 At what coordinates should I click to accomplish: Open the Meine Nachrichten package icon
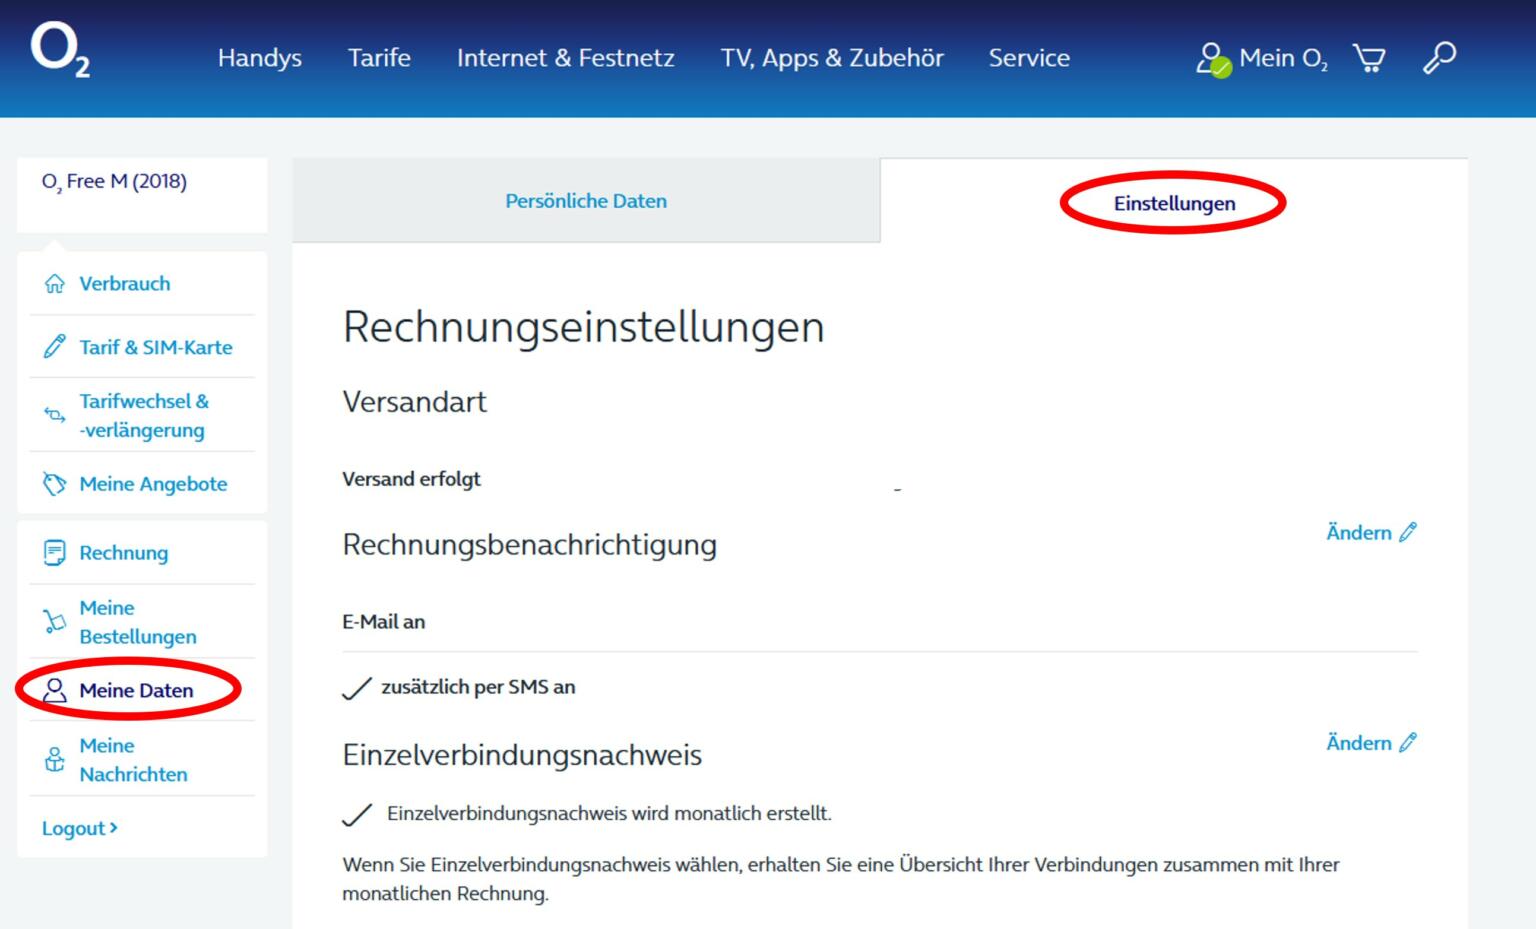(52, 759)
